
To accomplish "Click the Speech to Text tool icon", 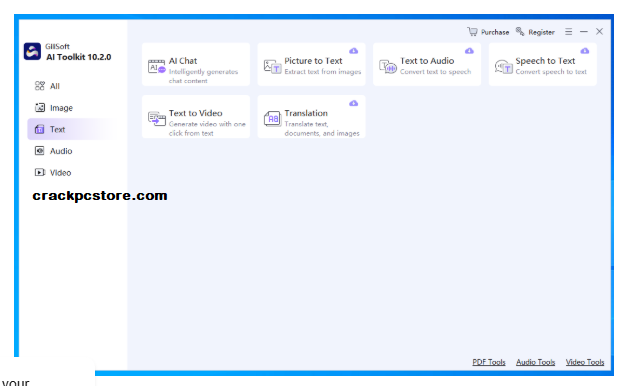I will tap(503, 66).
